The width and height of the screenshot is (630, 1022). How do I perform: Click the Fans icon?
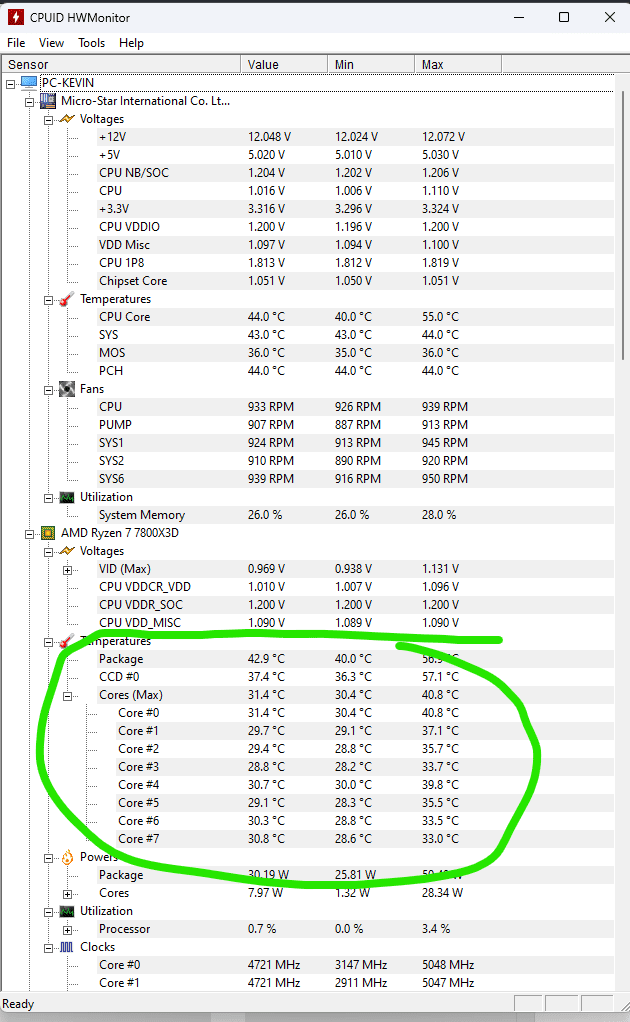point(67,388)
